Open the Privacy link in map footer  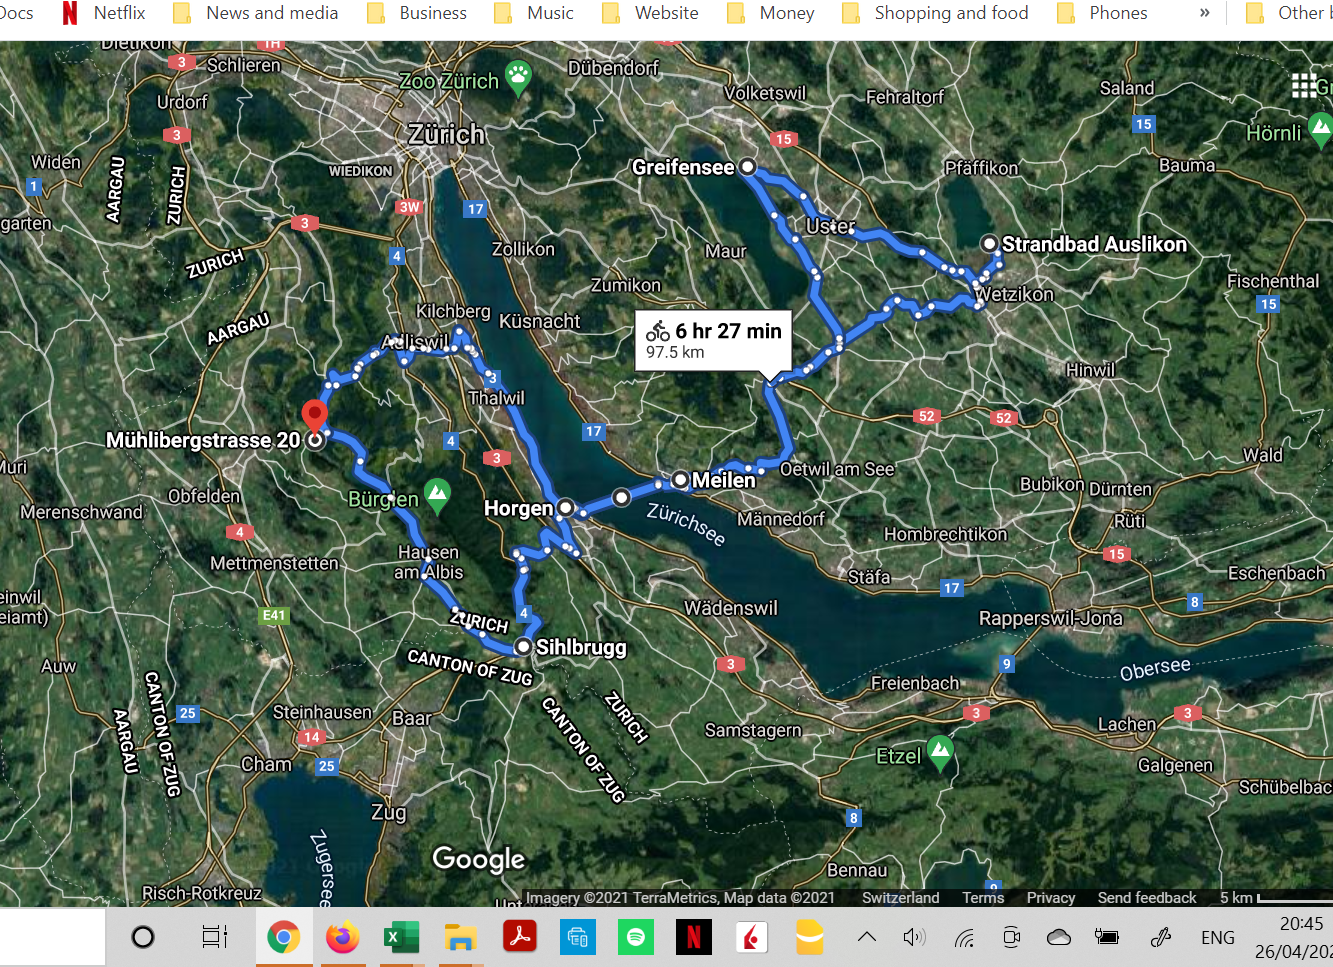1051,898
